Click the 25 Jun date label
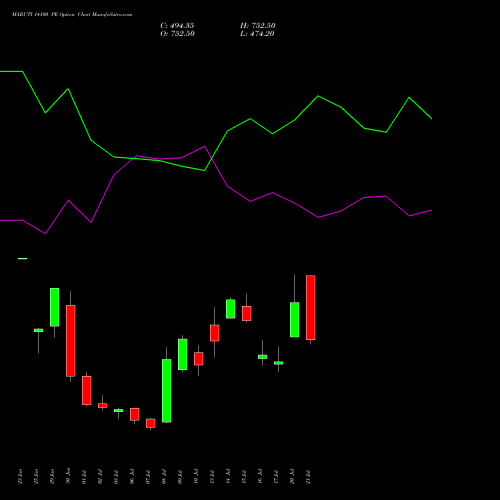The width and height of the screenshot is (500, 500). pyautogui.click(x=36, y=476)
